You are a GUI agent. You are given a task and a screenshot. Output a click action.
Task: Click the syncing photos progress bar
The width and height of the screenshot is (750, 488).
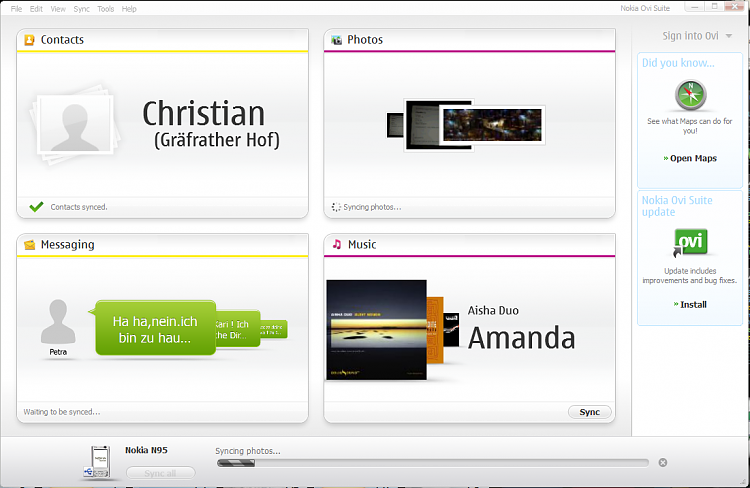432,463
